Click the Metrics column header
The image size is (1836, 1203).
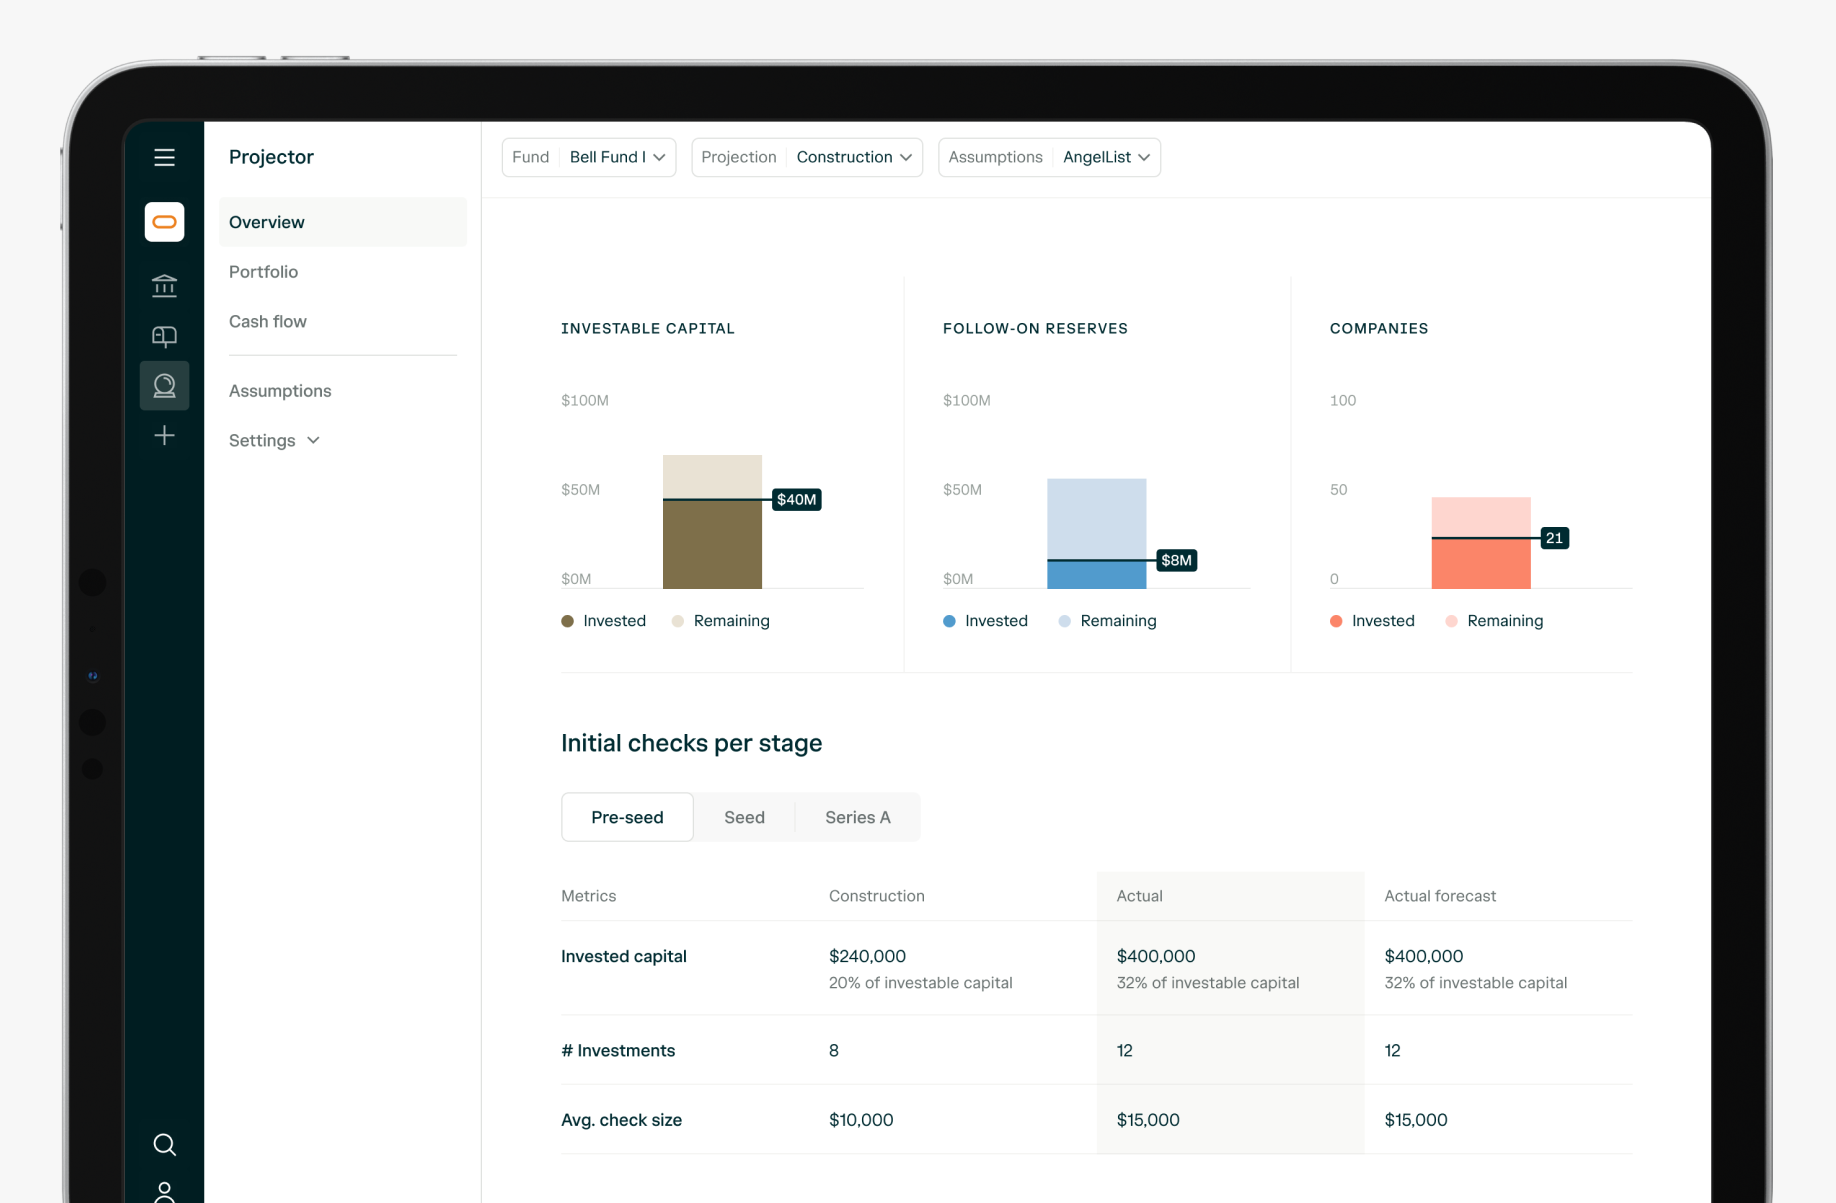coord(588,896)
